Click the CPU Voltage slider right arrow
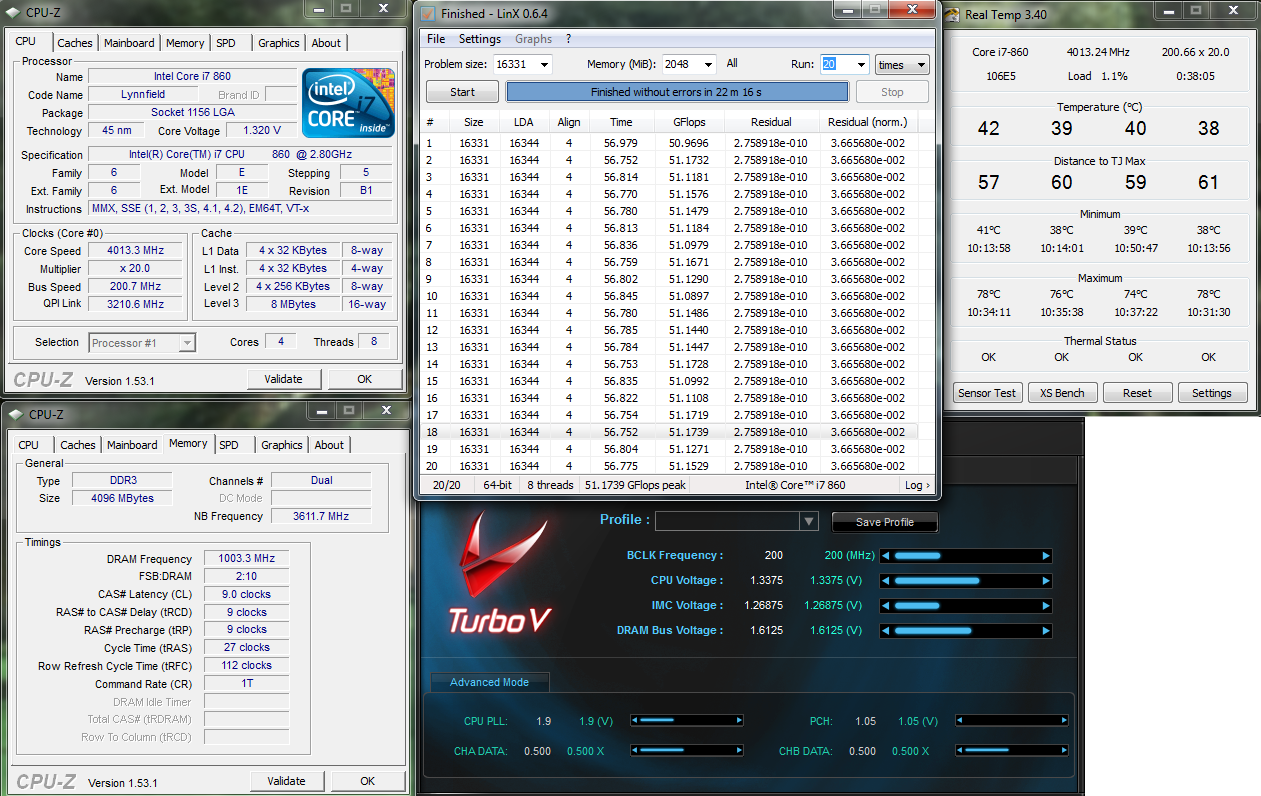1261x796 pixels. [1046, 581]
